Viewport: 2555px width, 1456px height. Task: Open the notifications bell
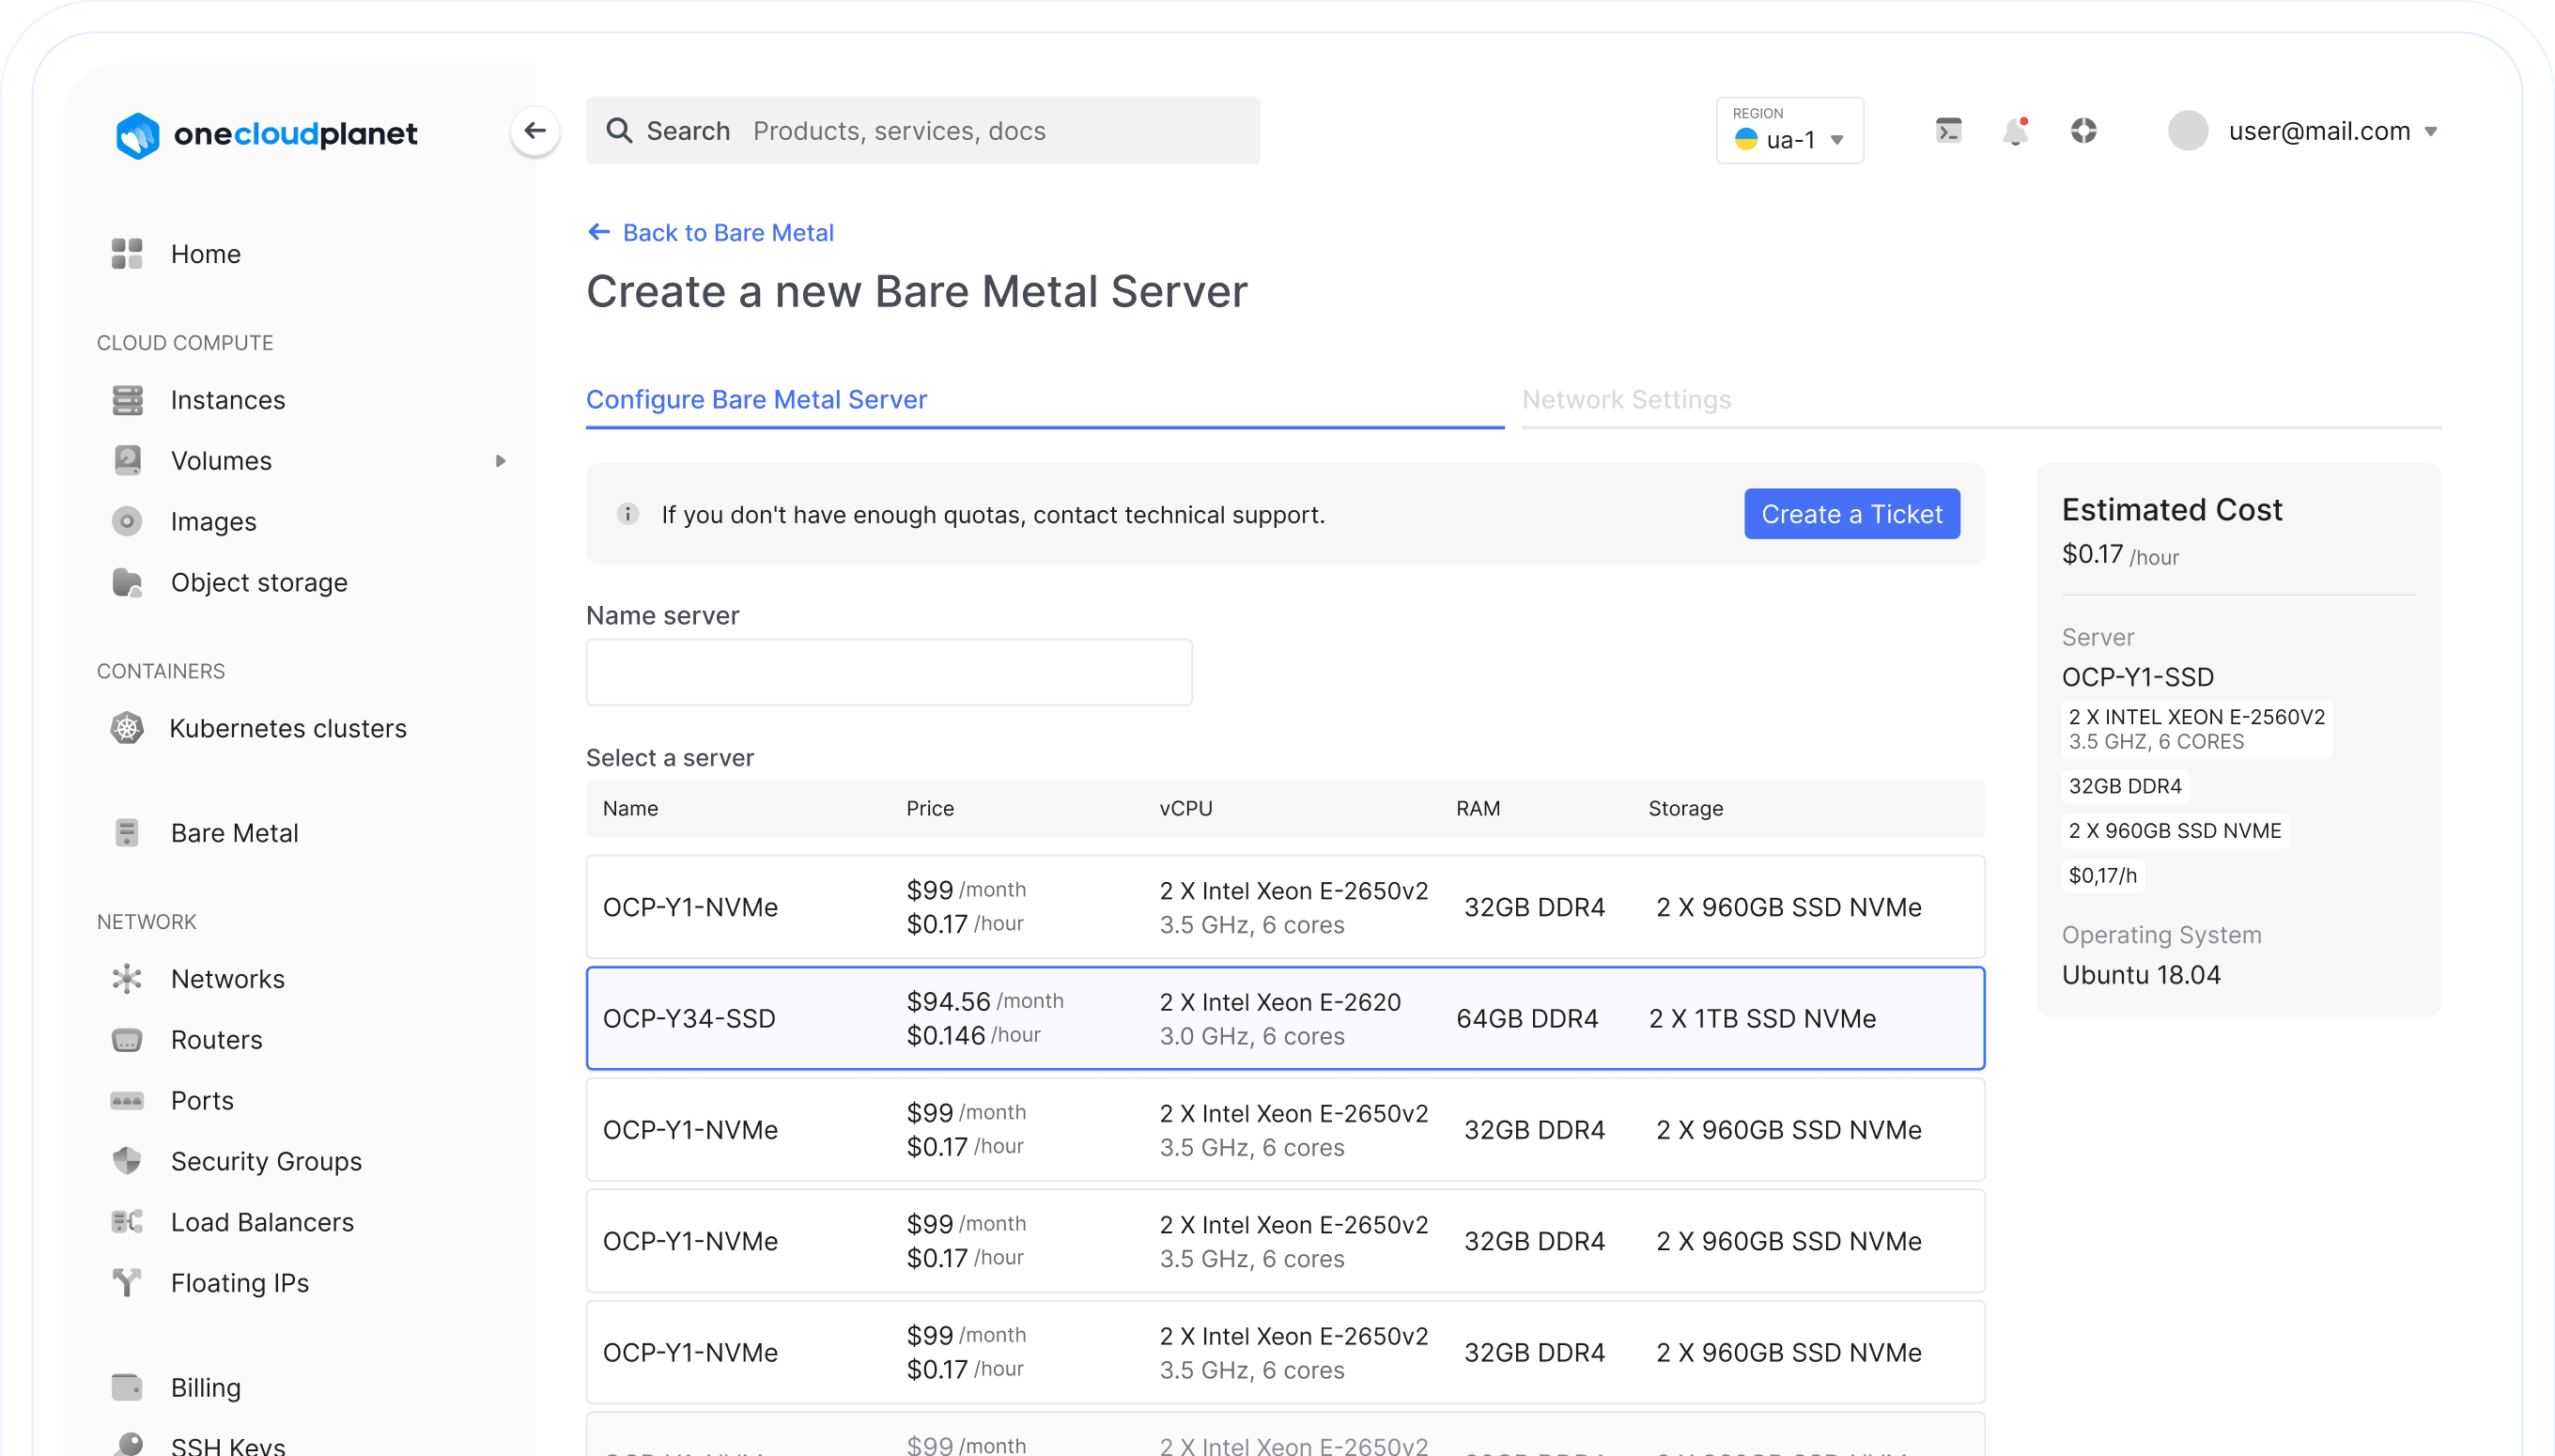[2015, 132]
